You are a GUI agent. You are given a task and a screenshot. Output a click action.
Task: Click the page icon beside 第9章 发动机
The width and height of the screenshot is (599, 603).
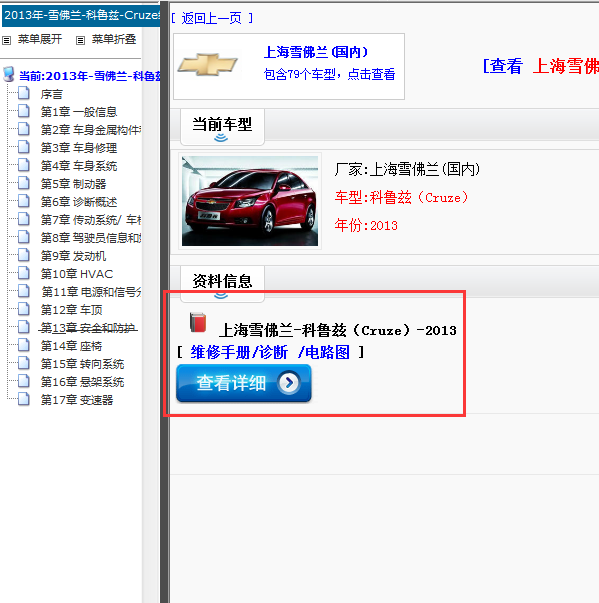point(24,255)
